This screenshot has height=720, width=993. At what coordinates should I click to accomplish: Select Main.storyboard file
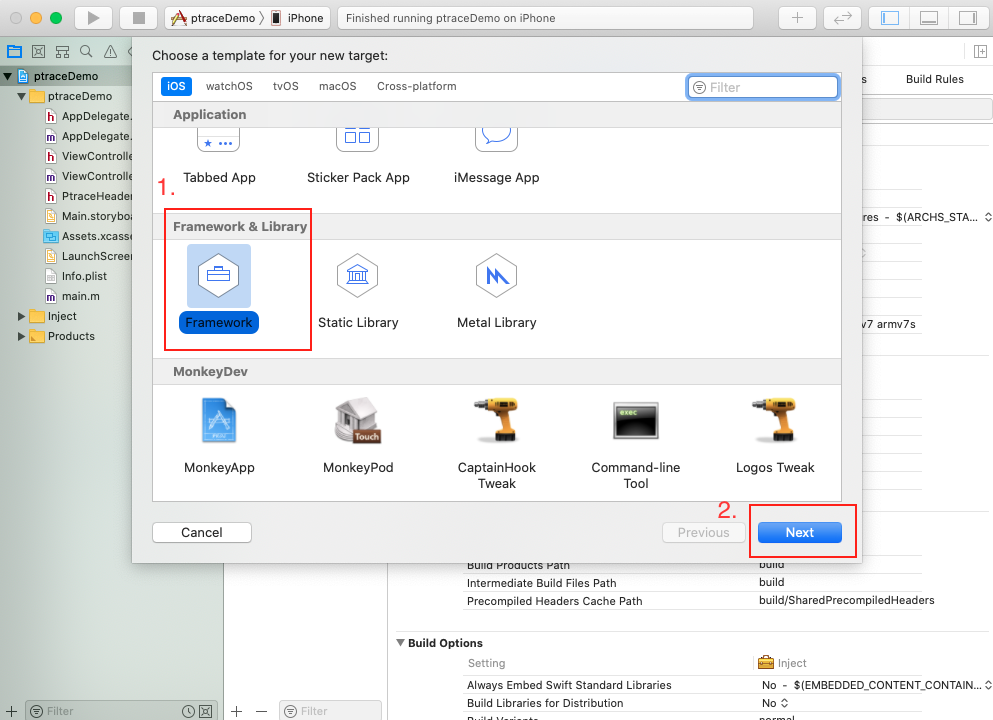point(89,217)
